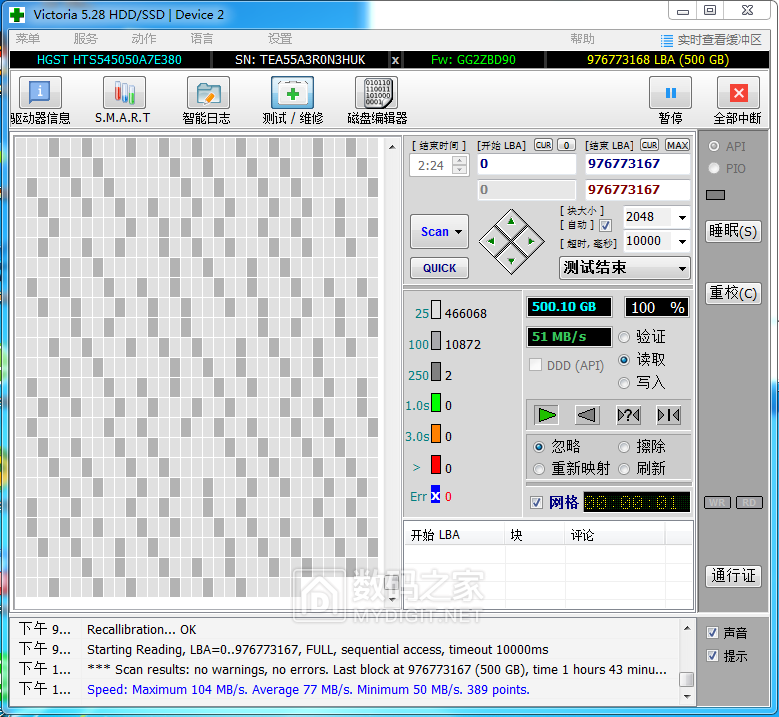779x717 pixels.
Task: Toggle the 网格 grid checkbox
Action: [537, 502]
